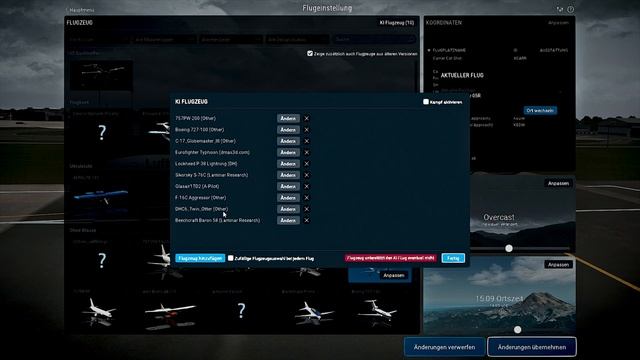The width and height of the screenshot is (640, 360).
Task: Click Ändern for Sikorsky S-76C
Action: coord(288,175)
